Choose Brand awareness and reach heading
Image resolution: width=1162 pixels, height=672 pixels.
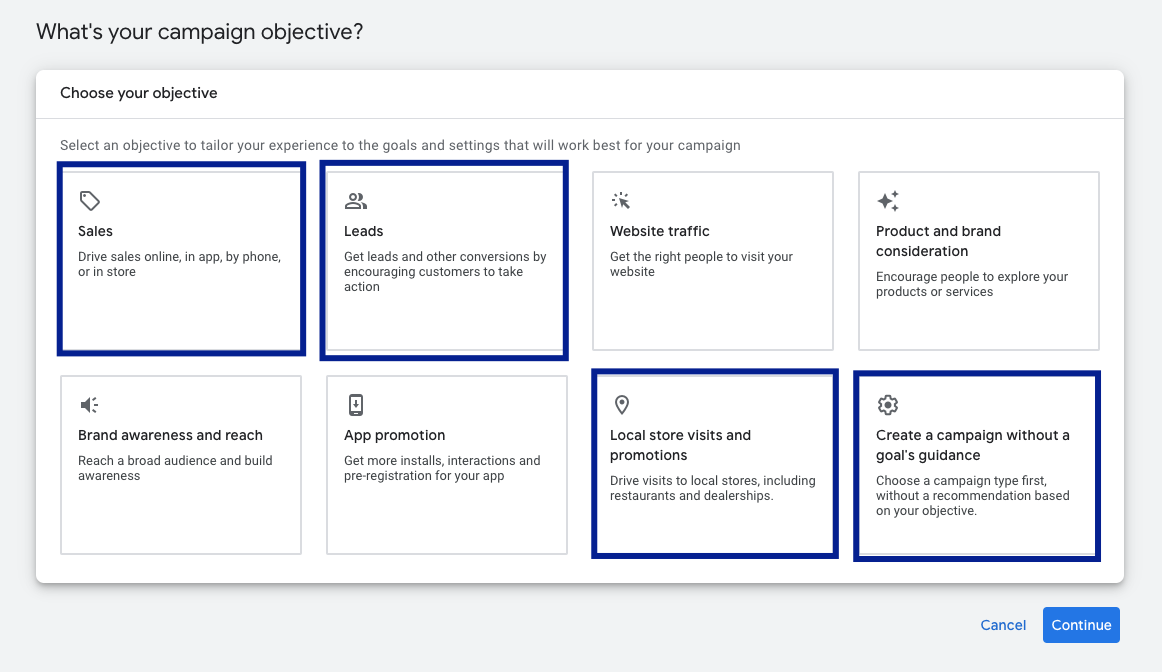[x=170, y=435]
